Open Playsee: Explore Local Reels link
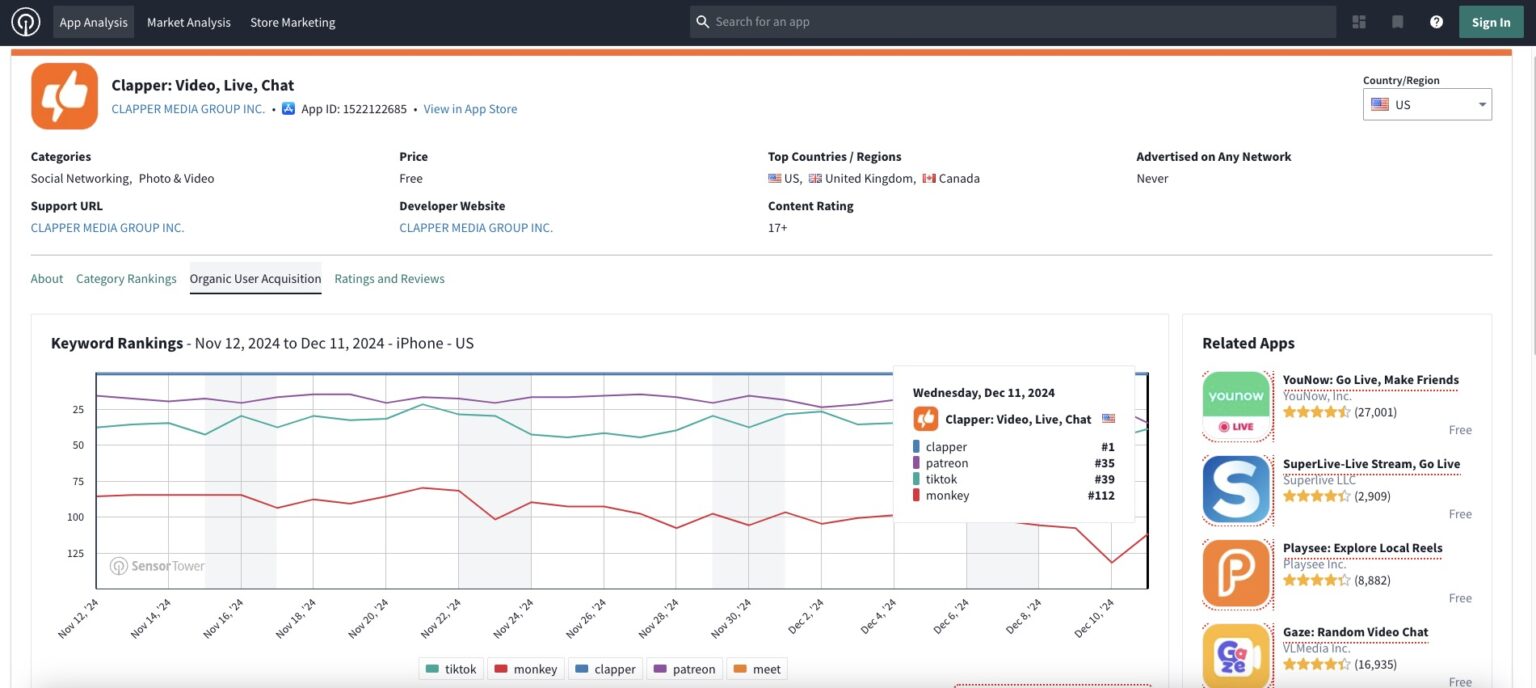Image resolution: width=1536 pixels, height=688 pixels. click(x=1363, y=548)
